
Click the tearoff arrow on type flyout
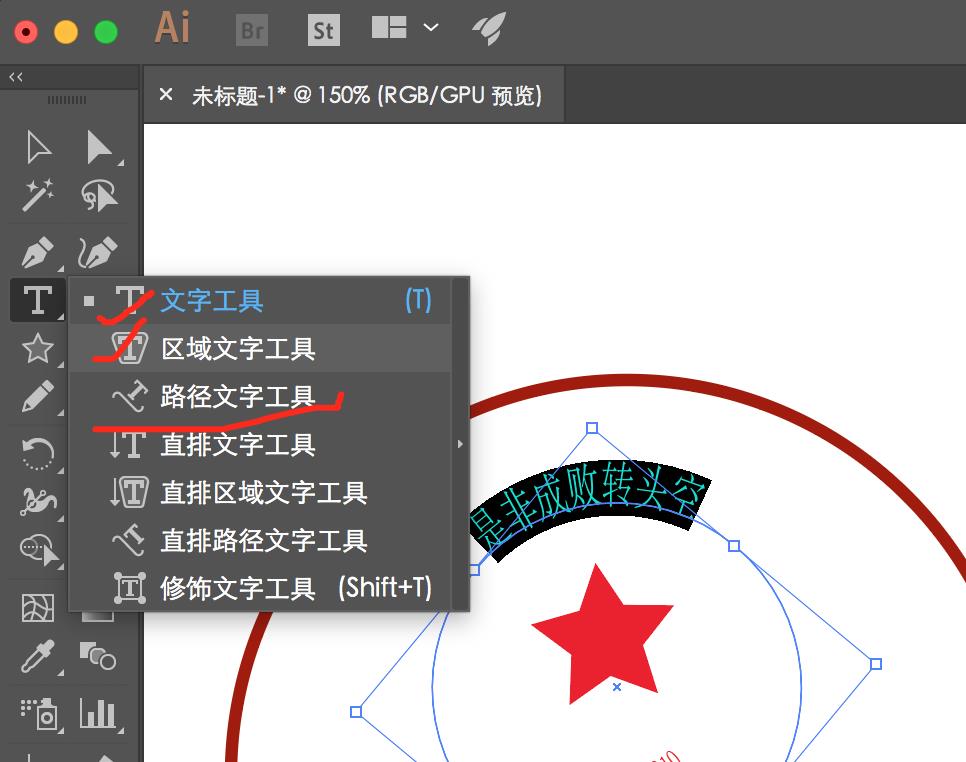coord(460,444)
